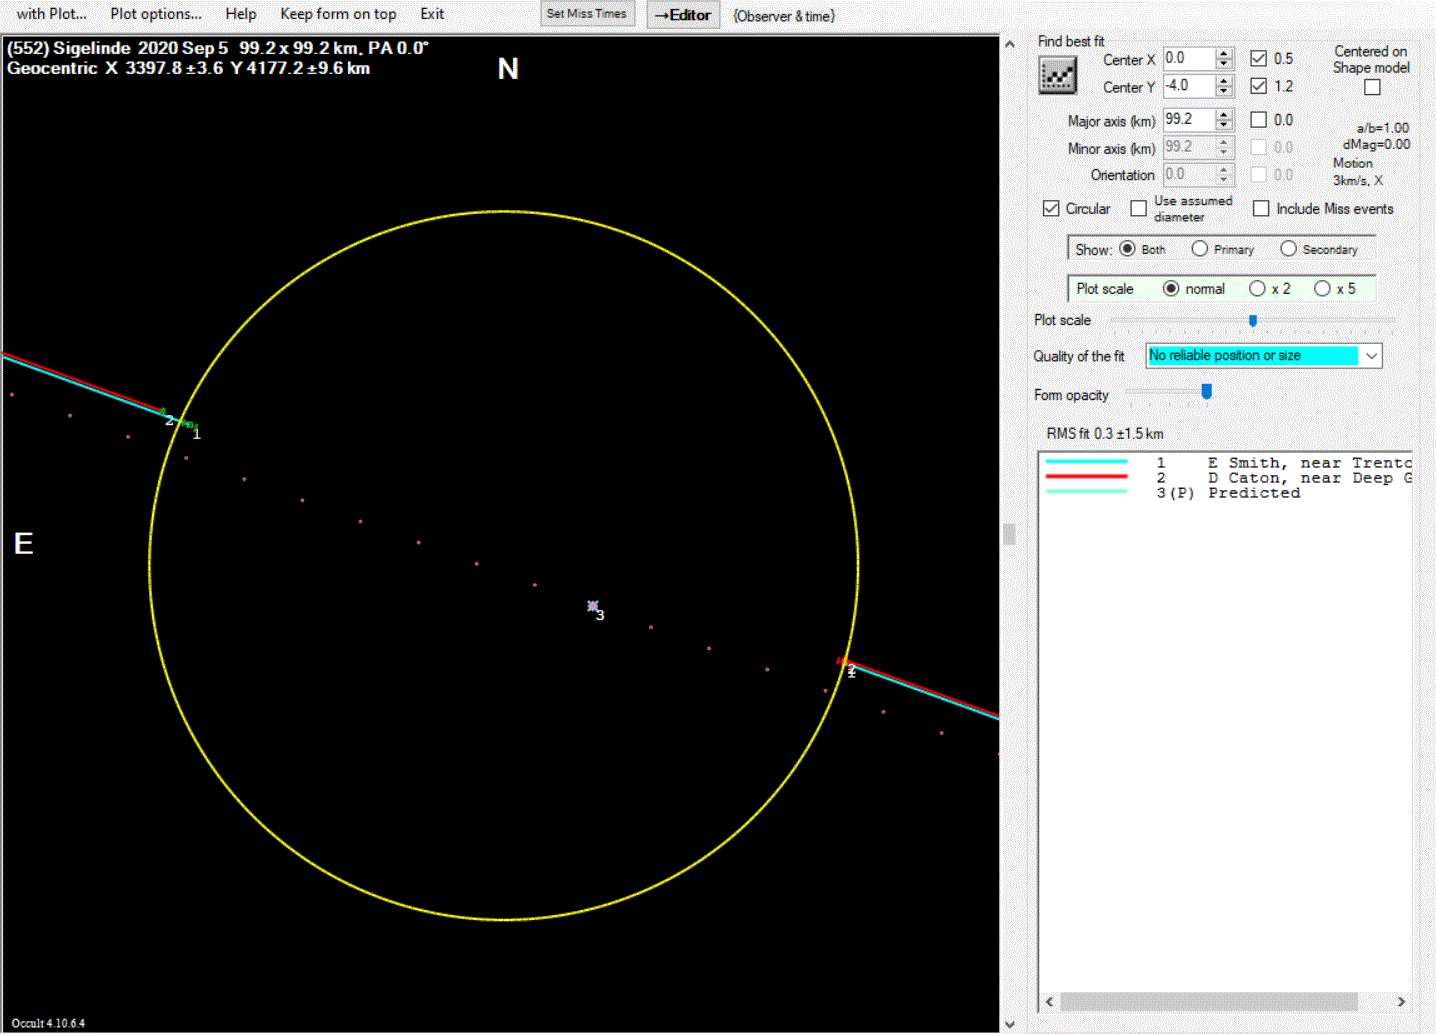Increase Center Y with up spinner
Viewport: 1436px width, 1034px height.
(1225, 81)
